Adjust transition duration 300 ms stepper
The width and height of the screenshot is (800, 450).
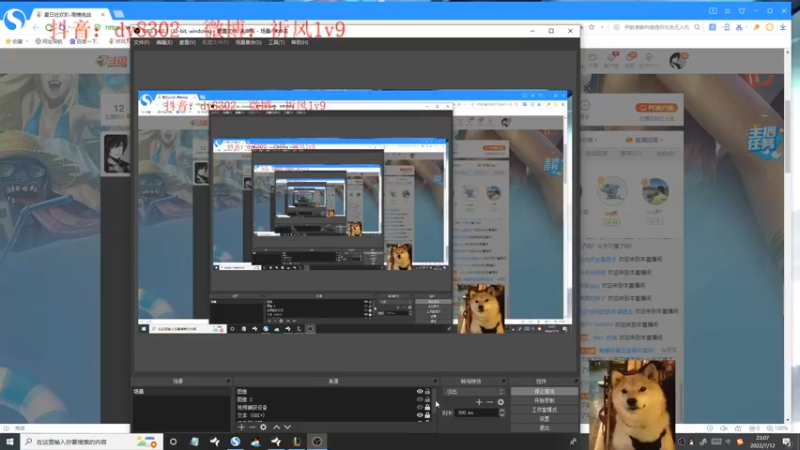click(502, 413)
